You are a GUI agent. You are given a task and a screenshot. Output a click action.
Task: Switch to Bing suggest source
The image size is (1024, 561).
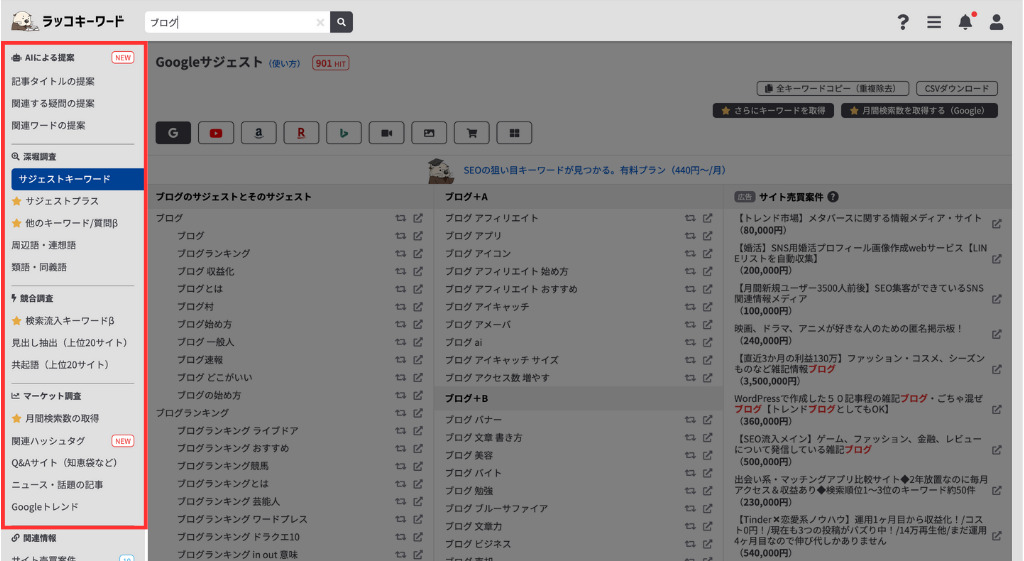(344, 133)
